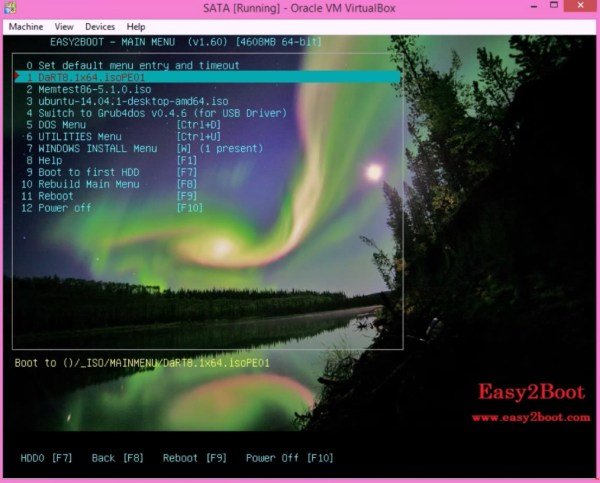600x483 pixels.
Task: Select the 'Power off' entry numbered 12
Action: pos(112,208)
